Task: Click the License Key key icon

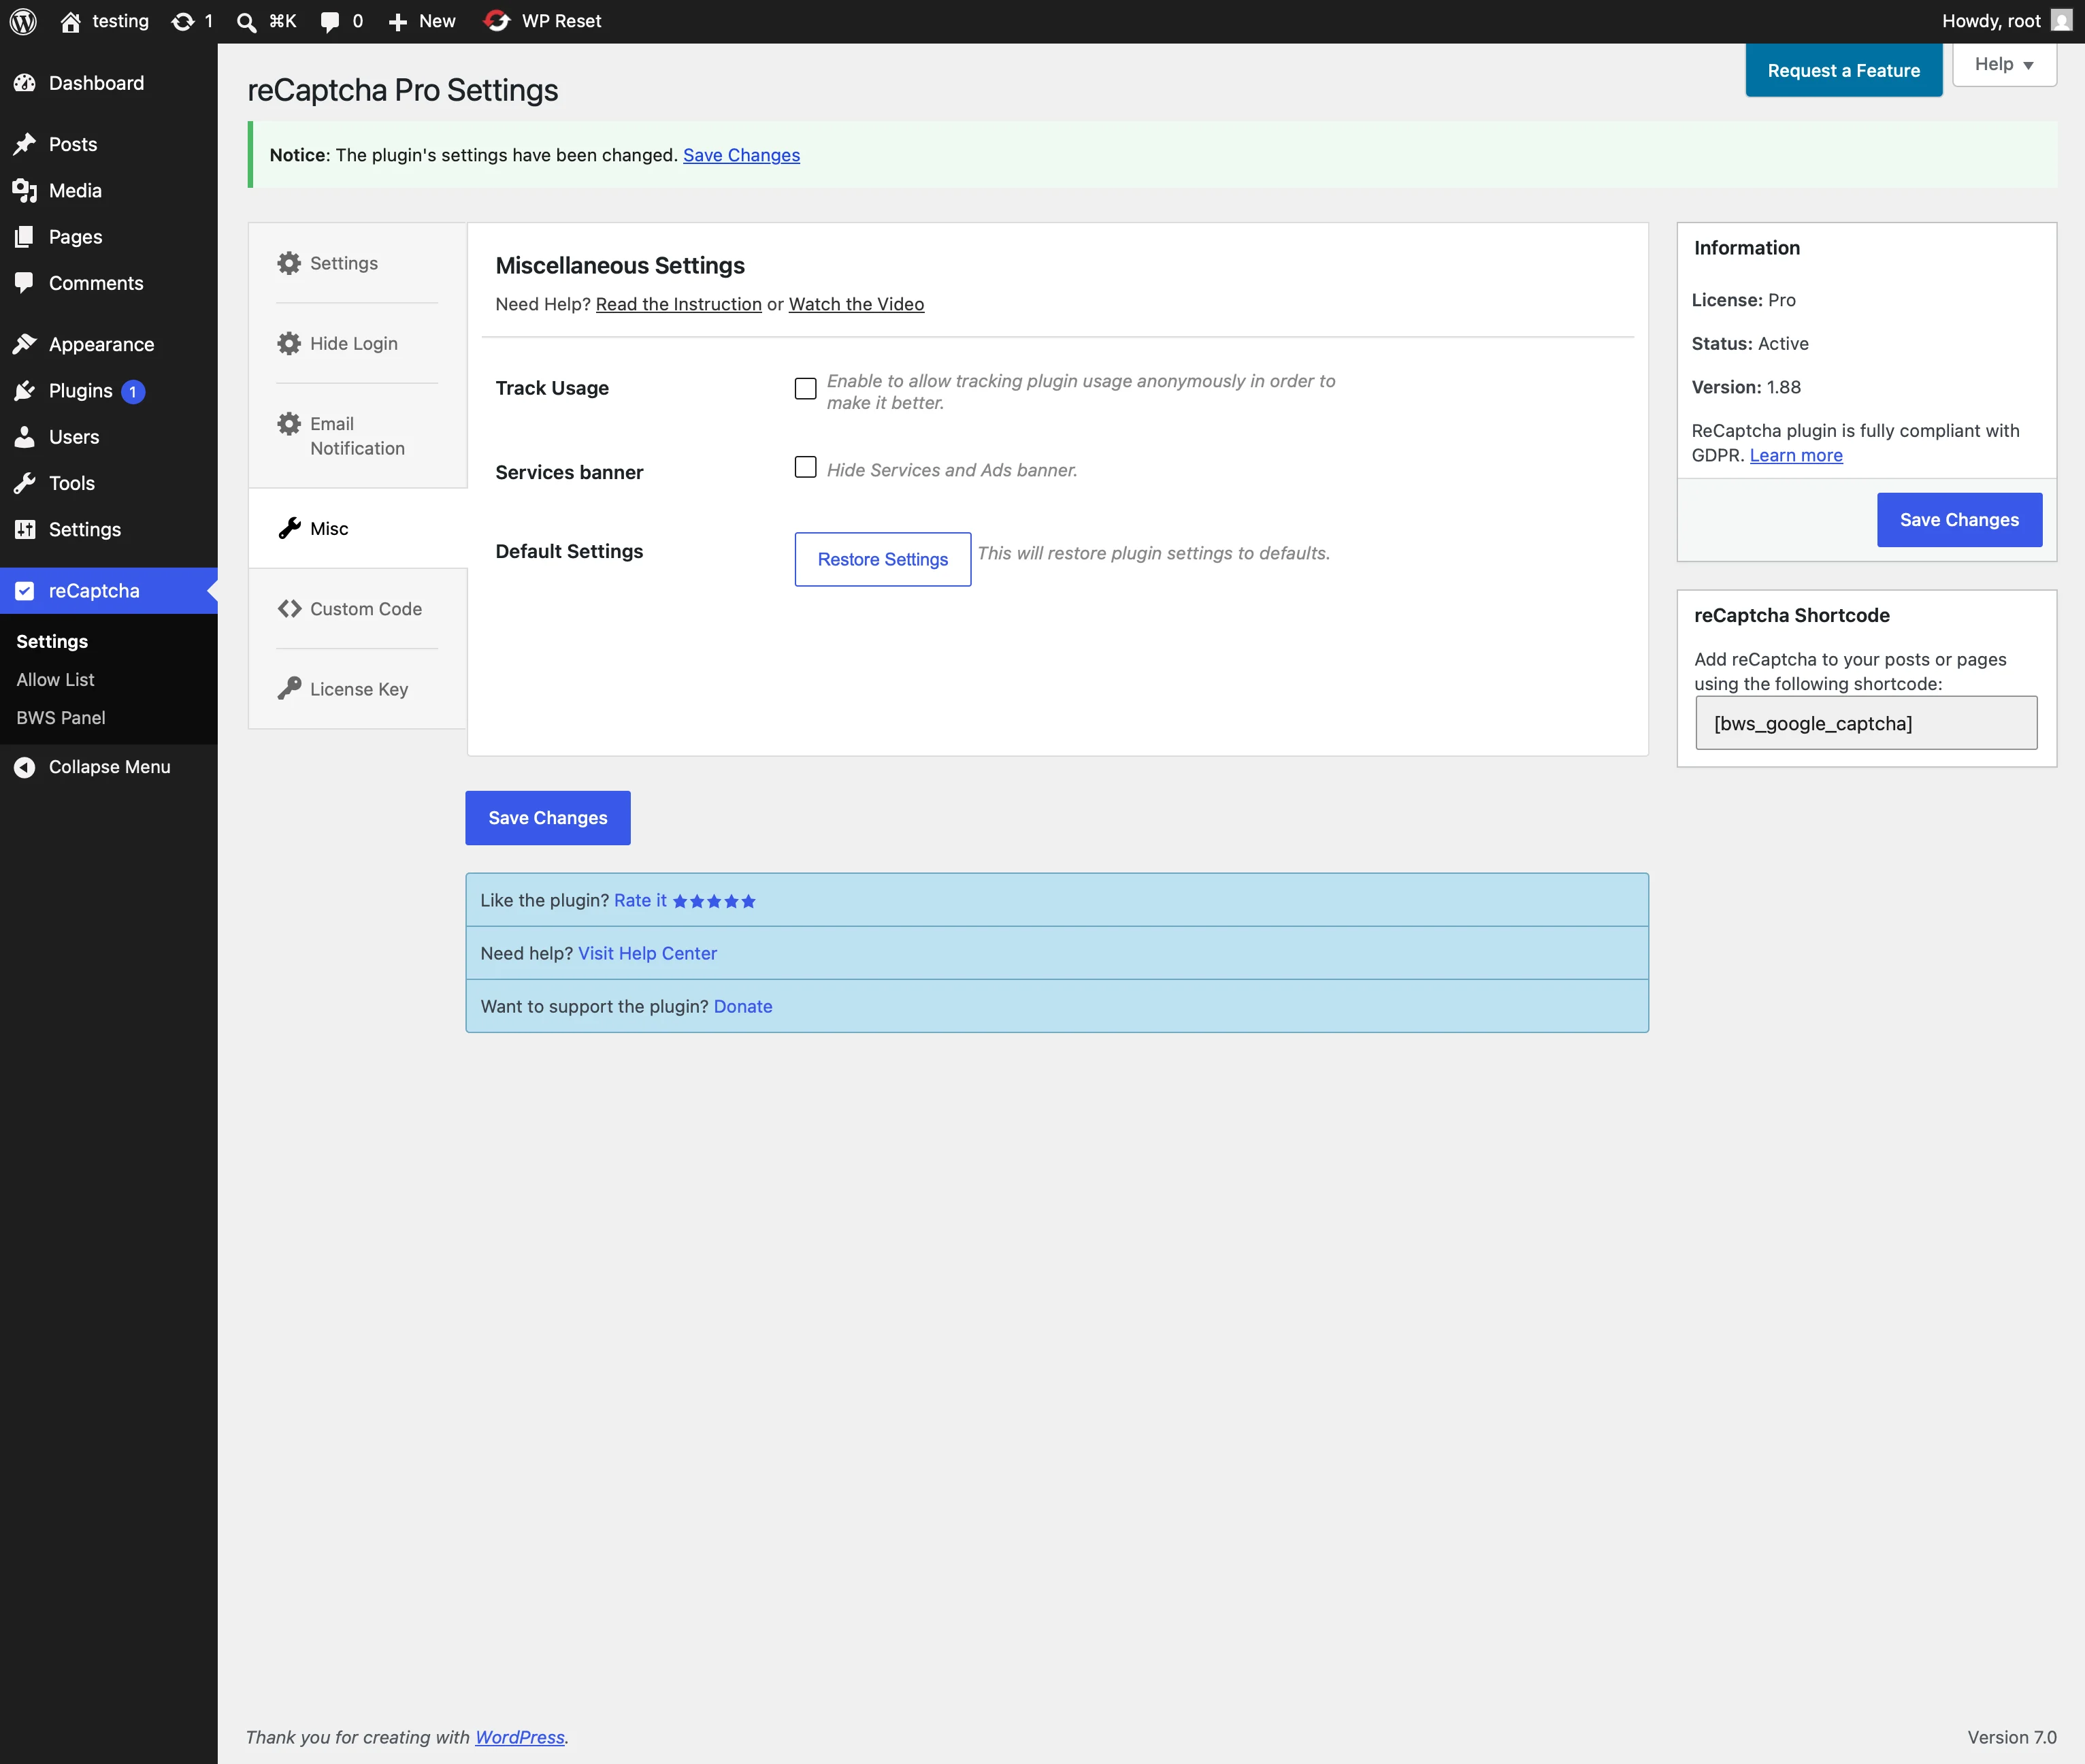Action: [x=289, y=688]
